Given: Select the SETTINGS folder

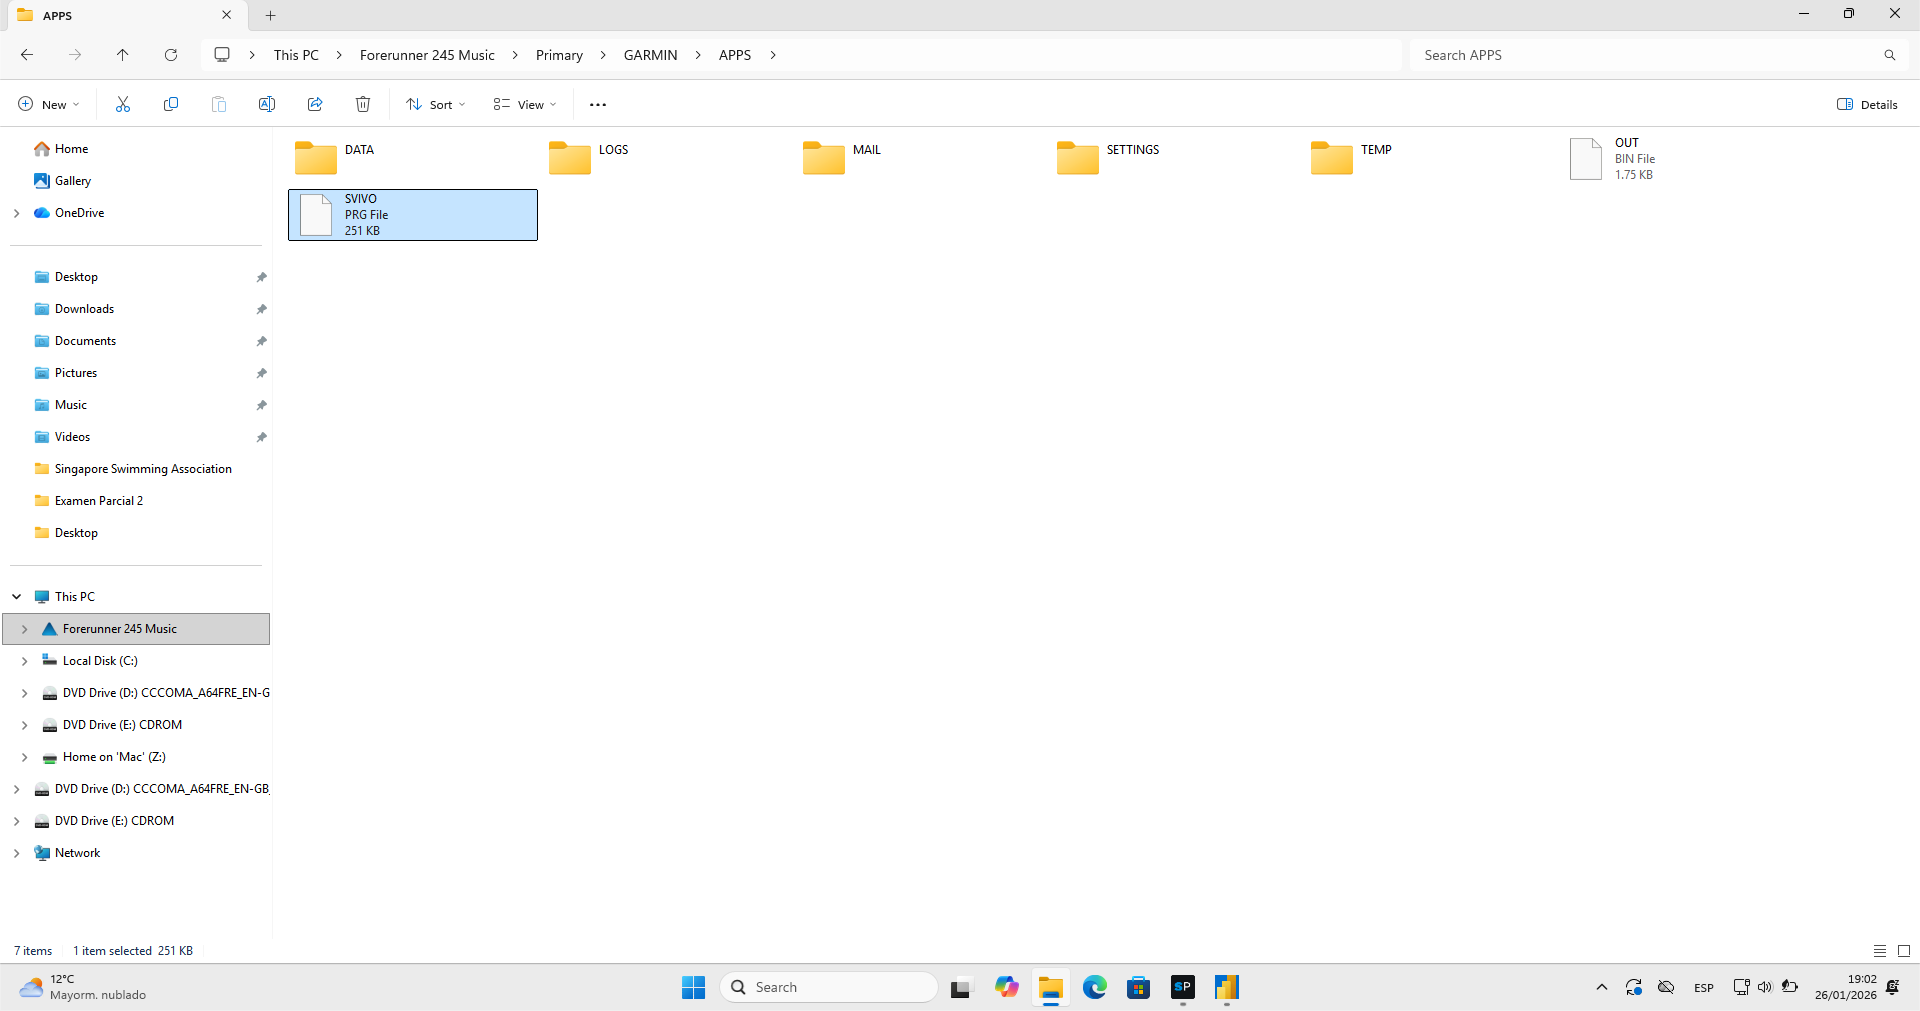Looking at the screenshot, I should (1174, 158).
